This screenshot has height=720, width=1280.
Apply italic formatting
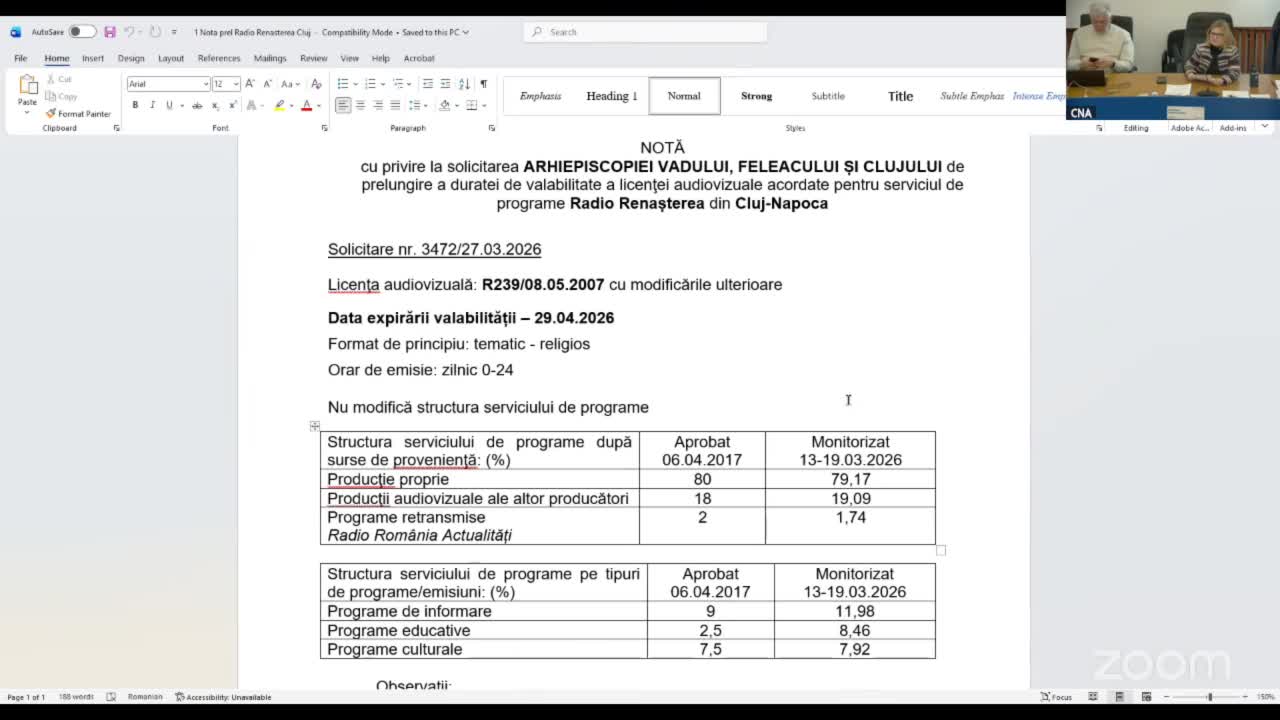[x=152, y=104]
